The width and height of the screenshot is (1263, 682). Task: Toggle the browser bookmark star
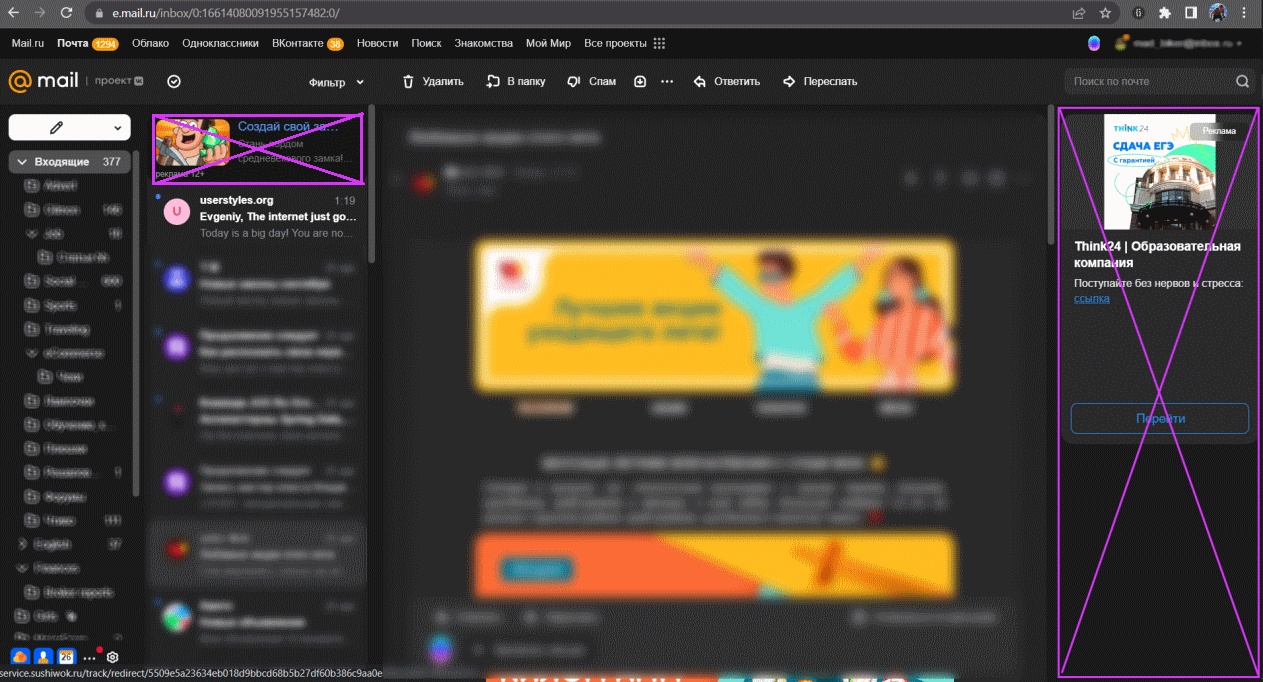point(1104,15)
